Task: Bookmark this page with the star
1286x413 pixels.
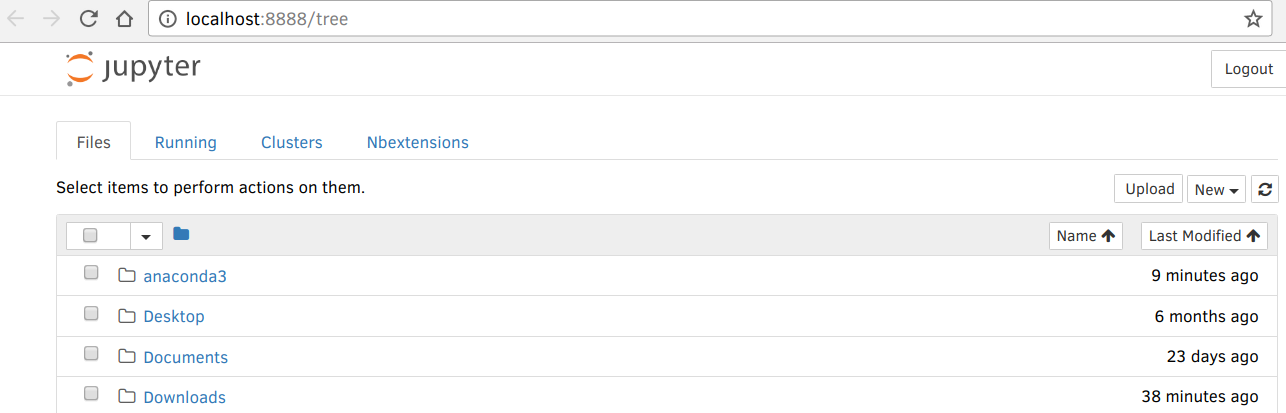Action: pos(1253,18)
